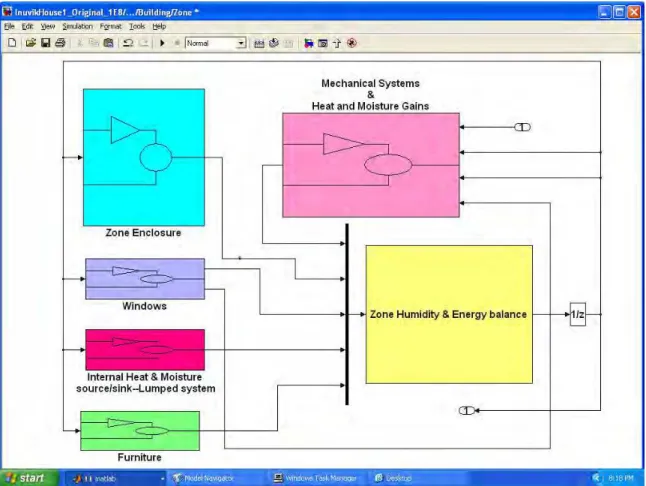Select the lavender Windows subsystem block
Viewport: 646px width, 486px height.
(x=145, y=279)
